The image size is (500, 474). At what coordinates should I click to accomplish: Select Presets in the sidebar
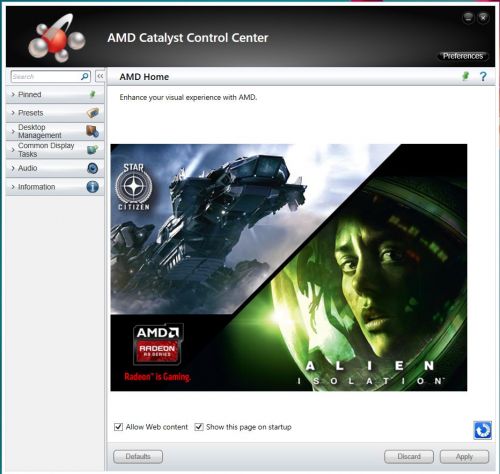55,113
